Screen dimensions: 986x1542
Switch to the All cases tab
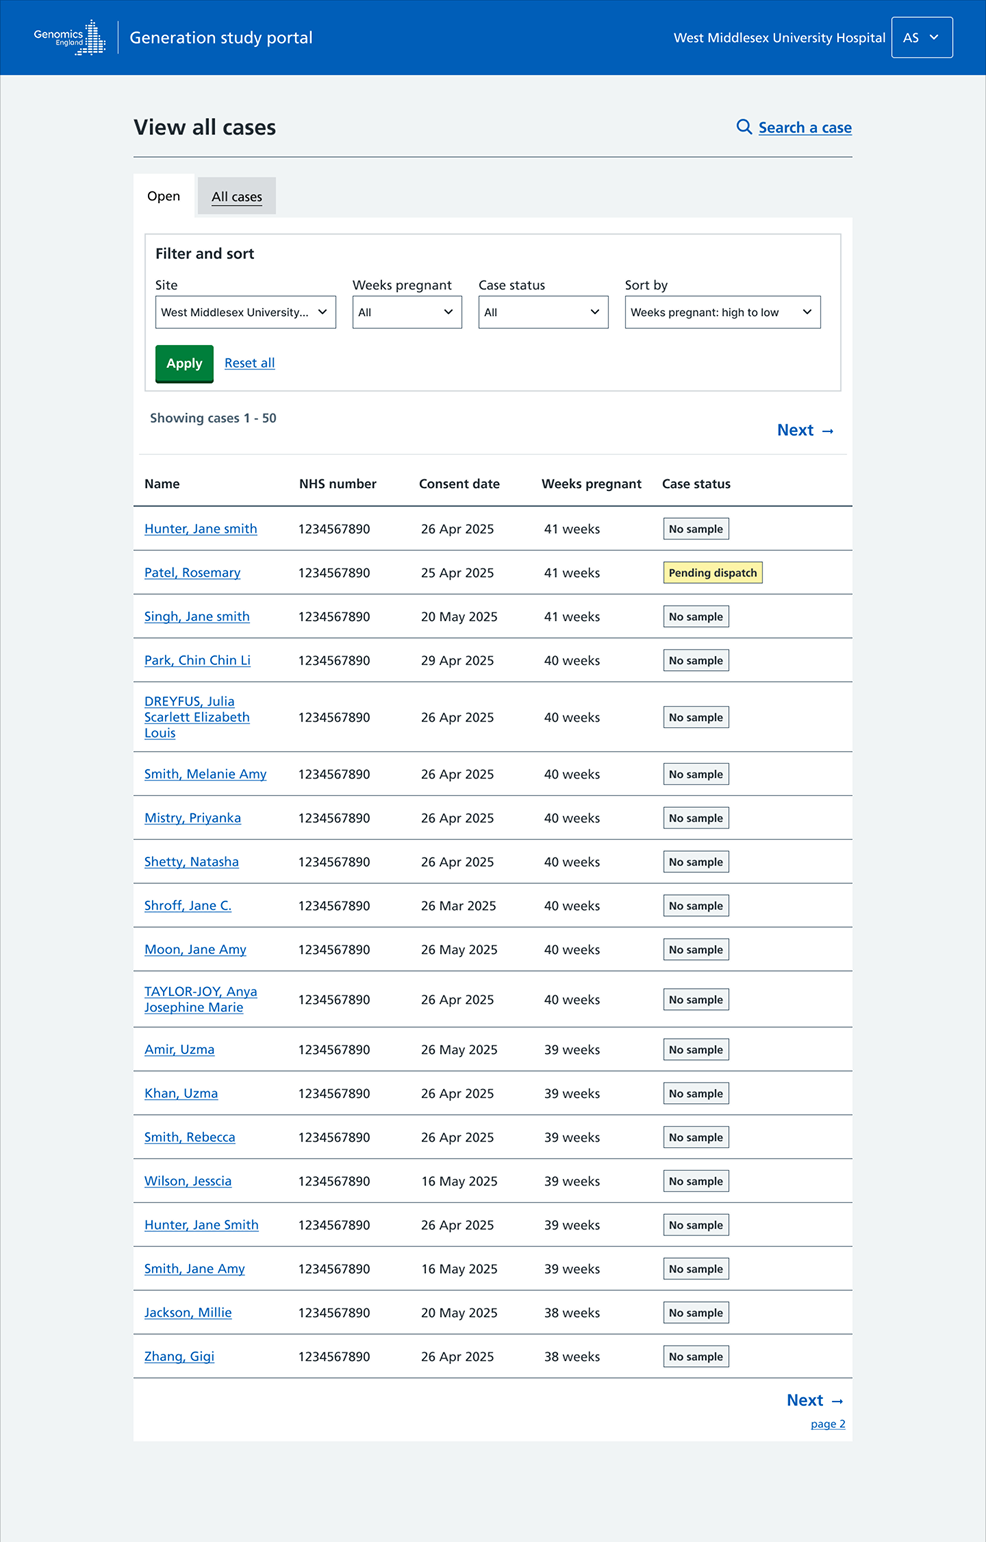tap(237, 197)
